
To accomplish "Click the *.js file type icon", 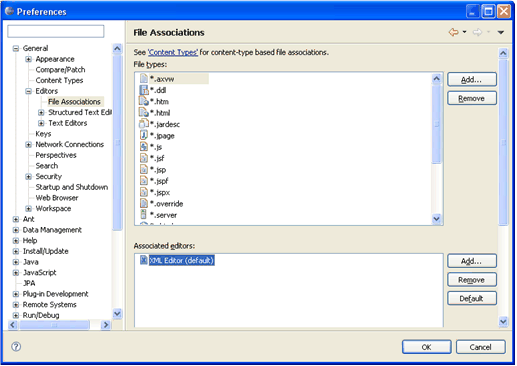I will [x=144, y=147].
